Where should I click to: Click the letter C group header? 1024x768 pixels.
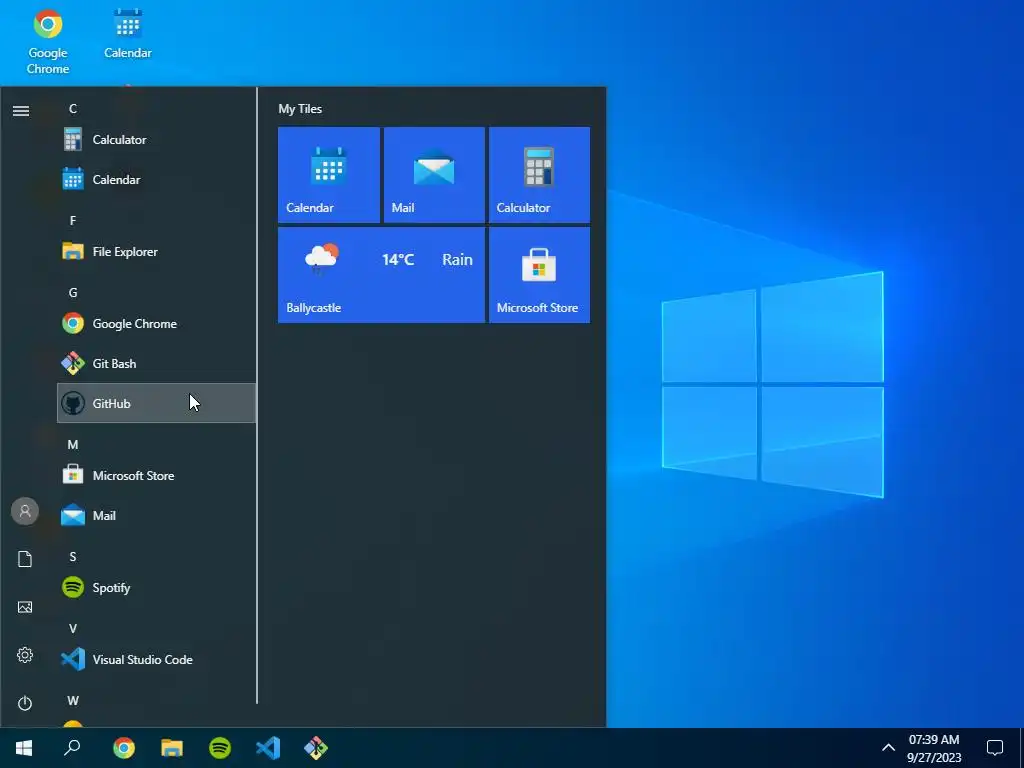[x=73, y=109]
